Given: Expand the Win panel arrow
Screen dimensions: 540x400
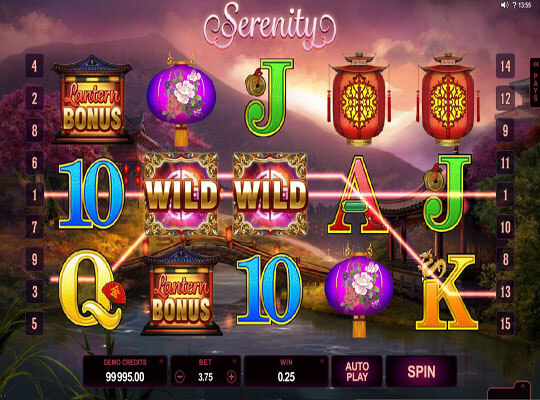Looking at the screenshot, I should [x=322, y=361].
